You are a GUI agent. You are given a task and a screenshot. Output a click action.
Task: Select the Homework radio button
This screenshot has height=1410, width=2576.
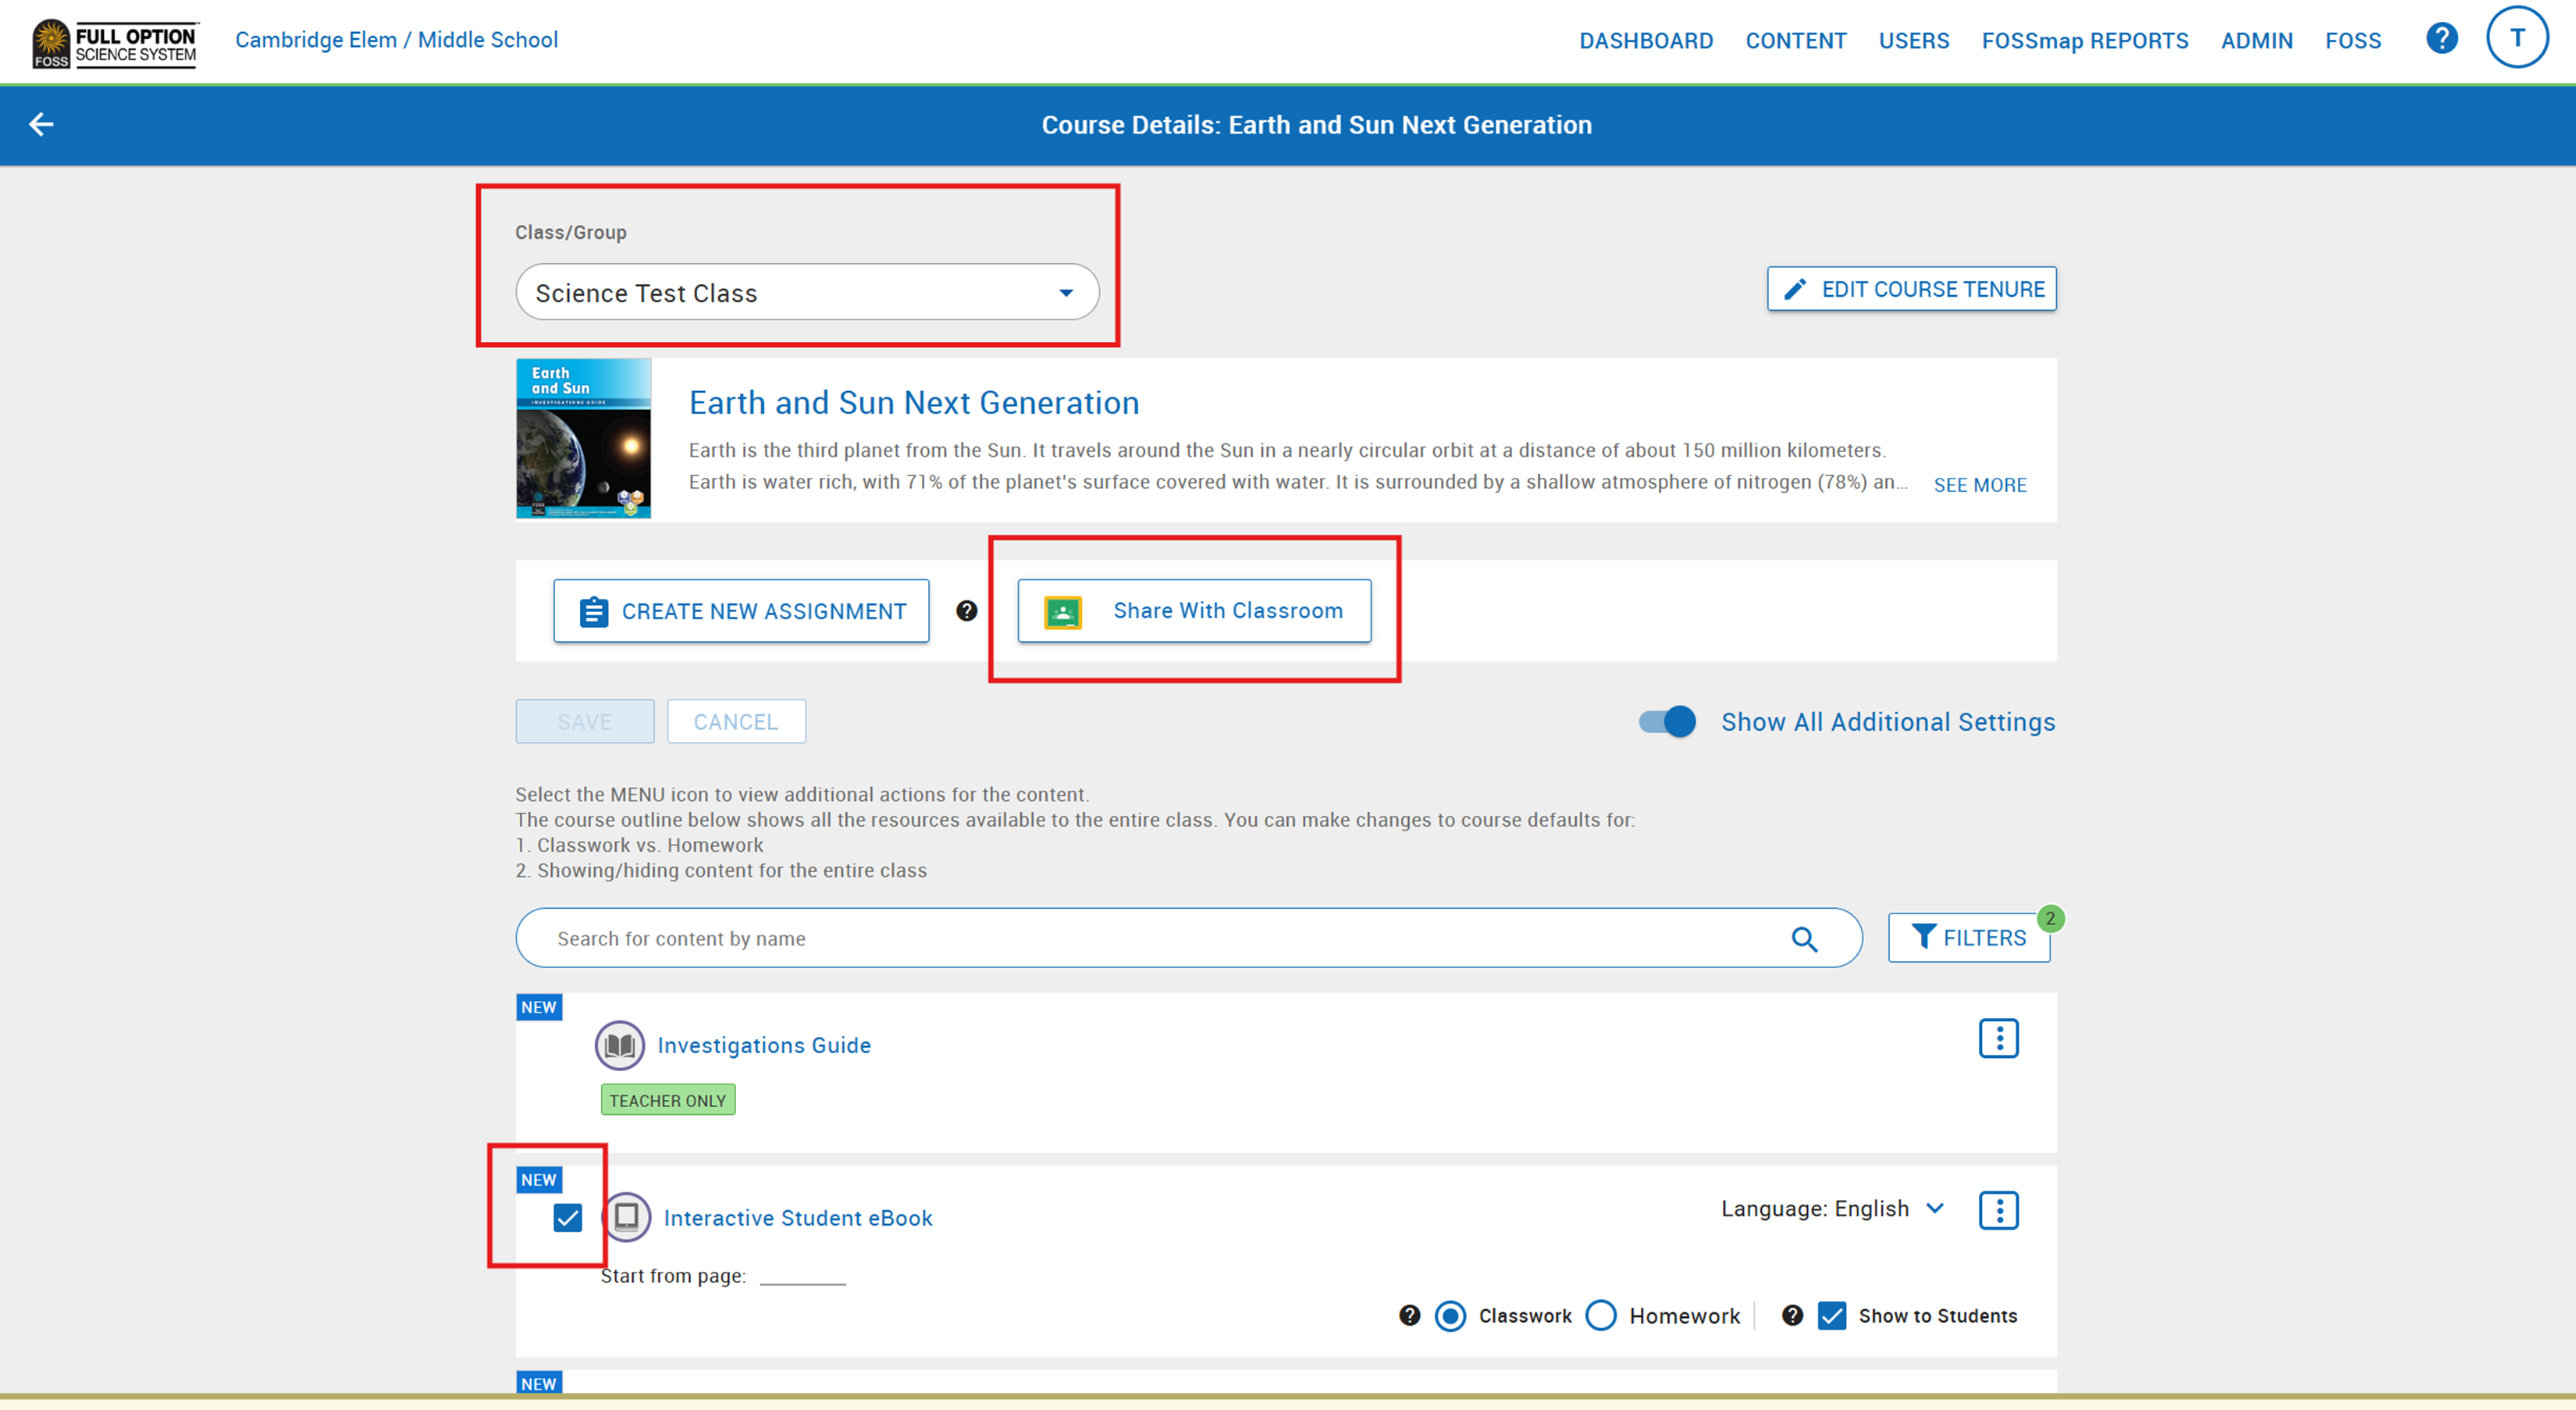click(1601, 1315)
